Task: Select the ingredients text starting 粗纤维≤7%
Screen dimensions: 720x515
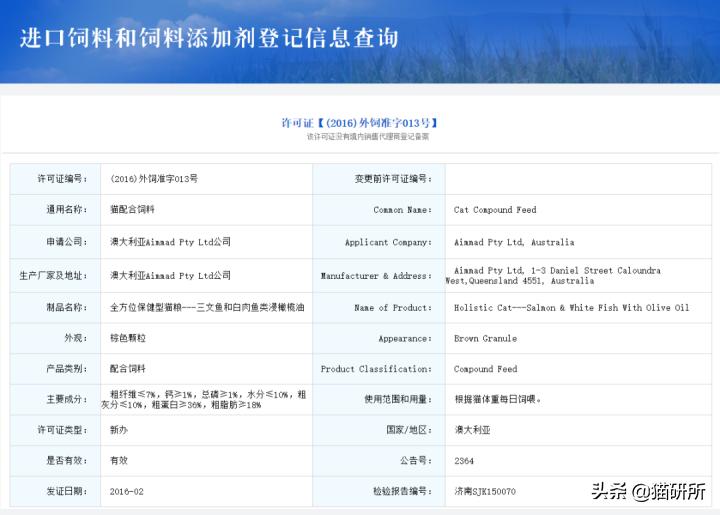Action: point(204,399)
